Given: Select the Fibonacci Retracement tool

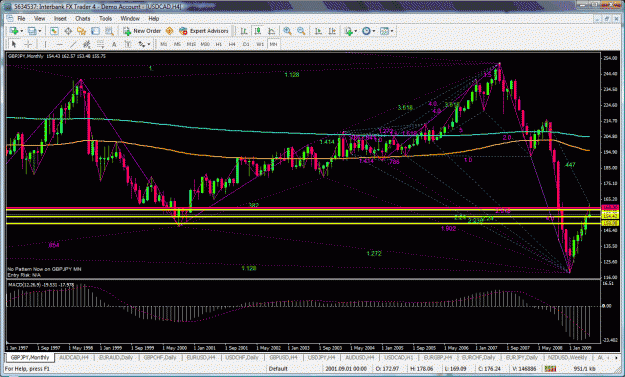Looking at the screenshot, I should pos(100,44).
